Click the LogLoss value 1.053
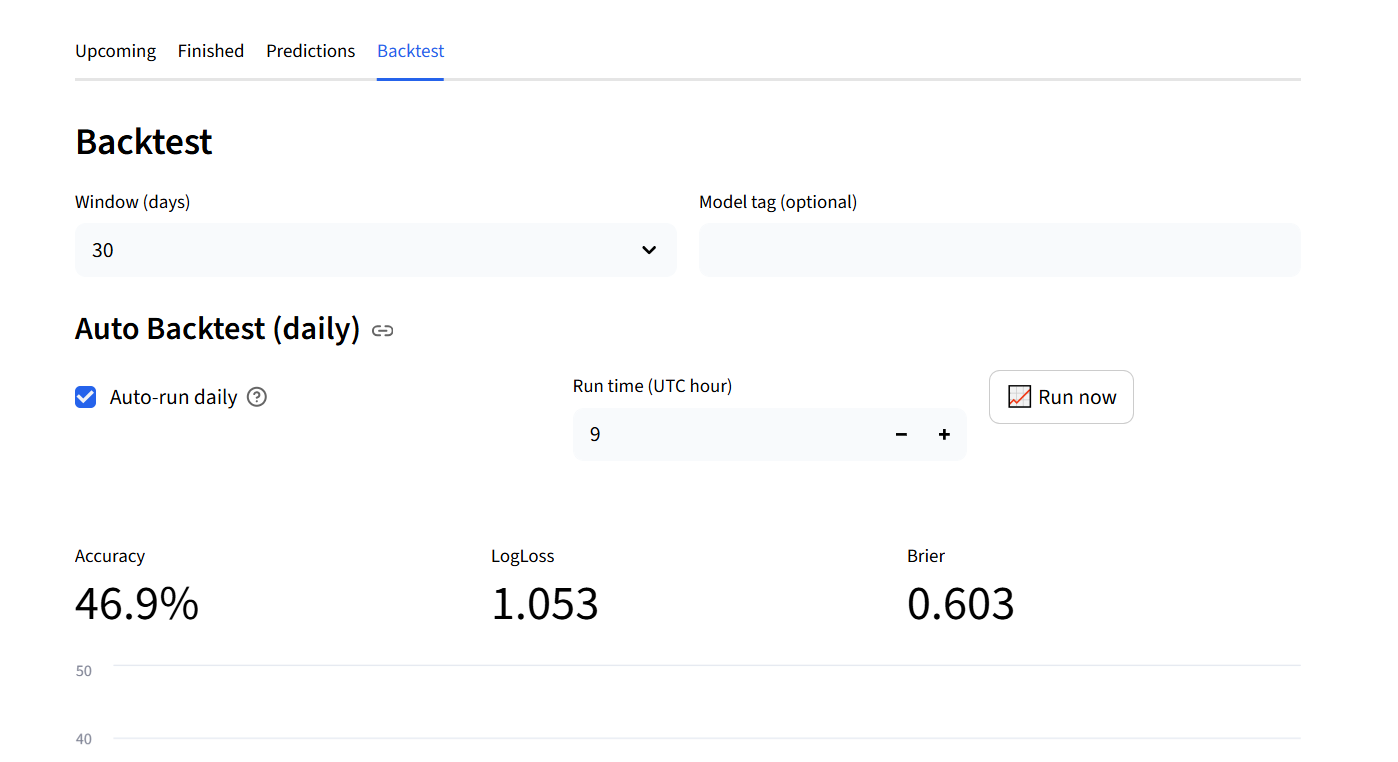This screenshot has width=1398, height=762. click(544, 604)
